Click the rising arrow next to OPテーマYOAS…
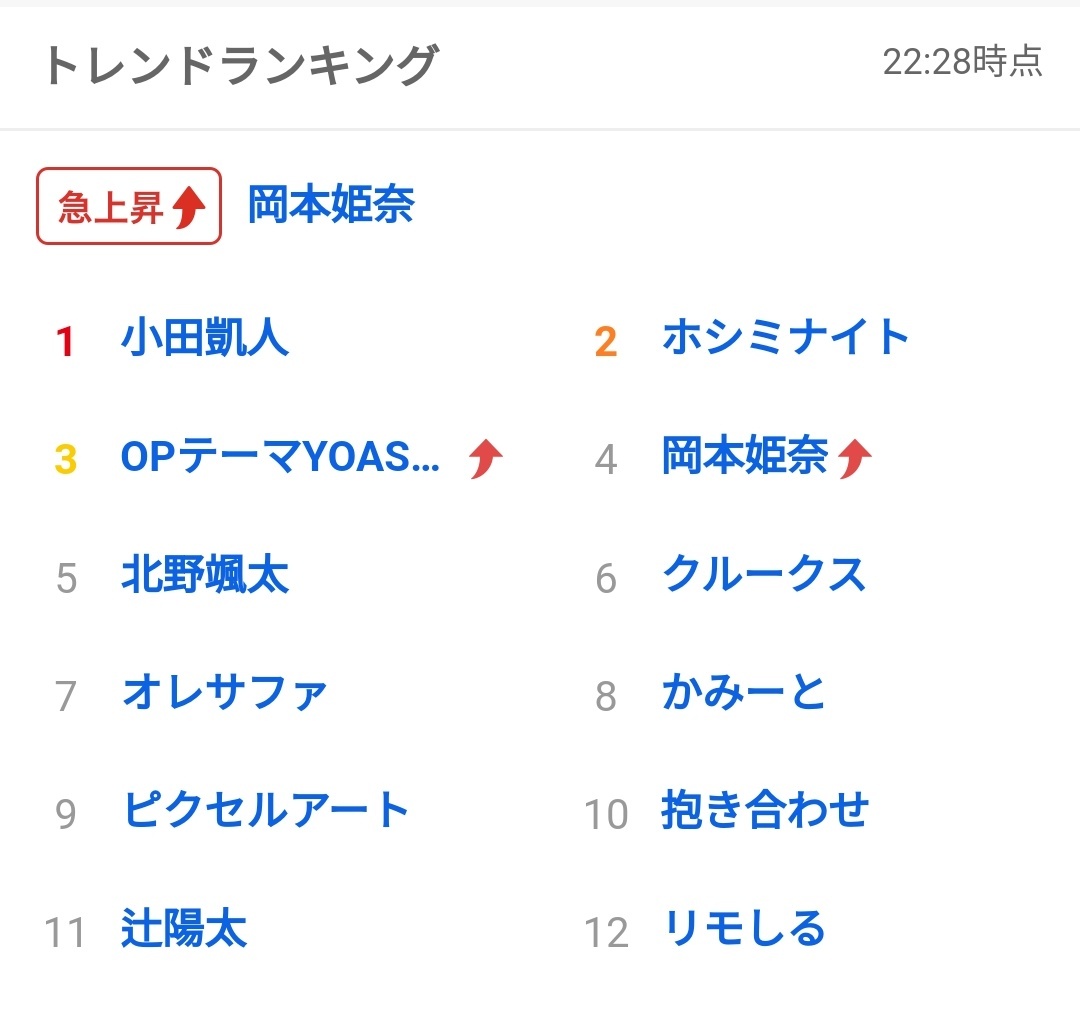 click(486, 459)
